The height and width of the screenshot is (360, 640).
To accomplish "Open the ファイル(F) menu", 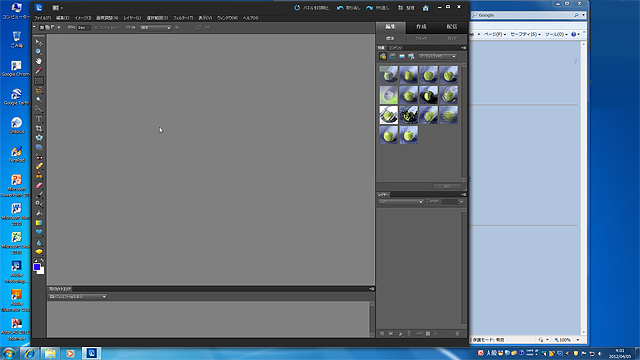I will coord(43,18).
